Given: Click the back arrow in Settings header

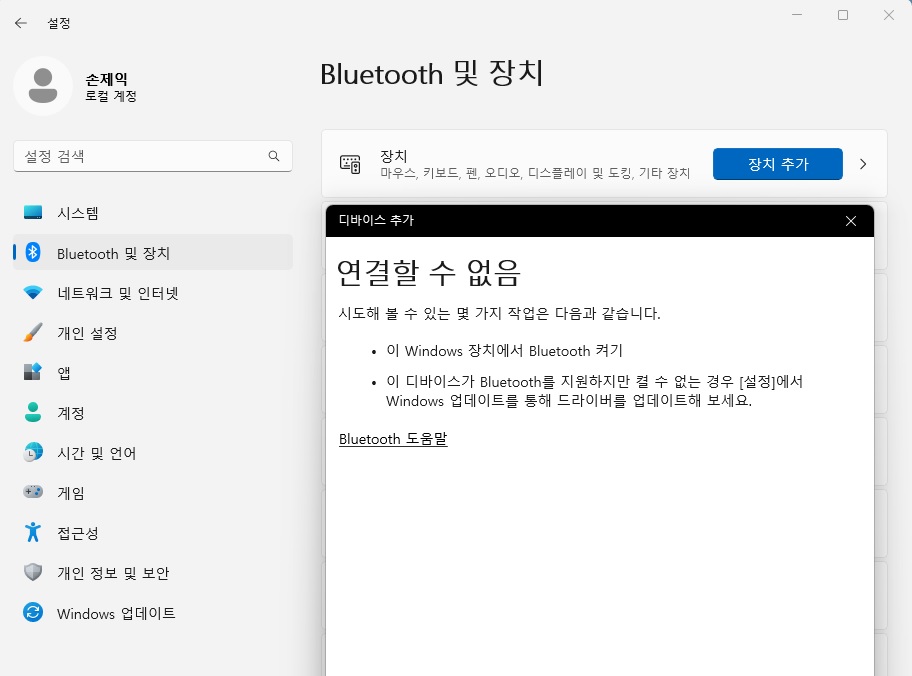Looking at the screenshot, I should coord(21,23).
